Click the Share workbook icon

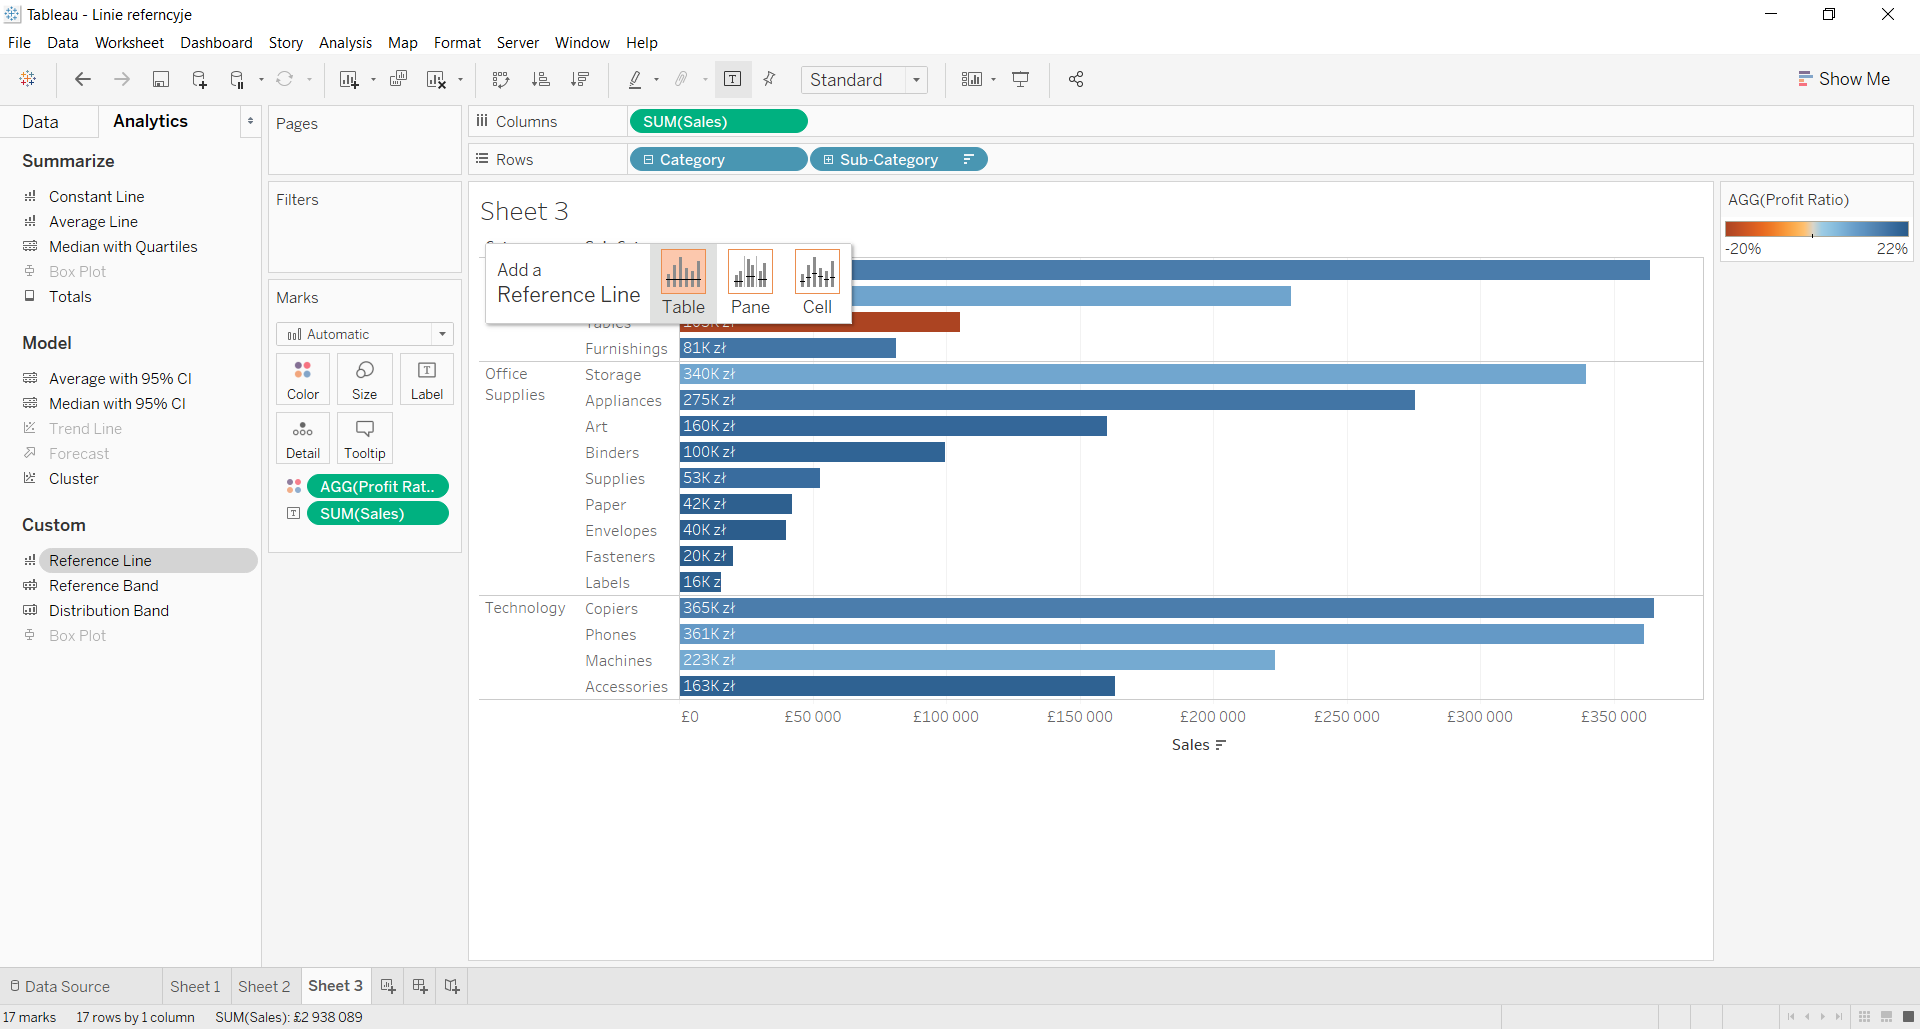click(1076, 80)
